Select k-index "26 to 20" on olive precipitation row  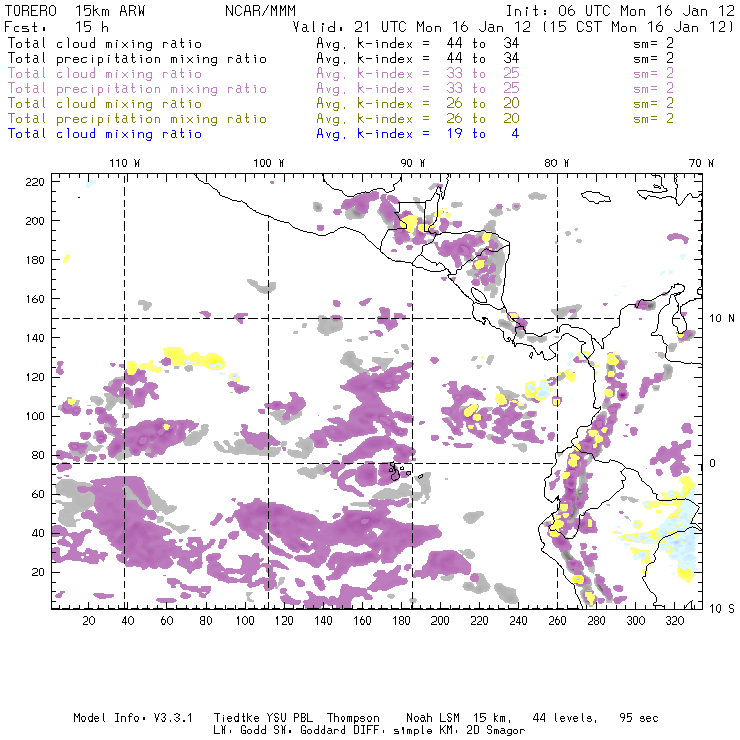483,118
